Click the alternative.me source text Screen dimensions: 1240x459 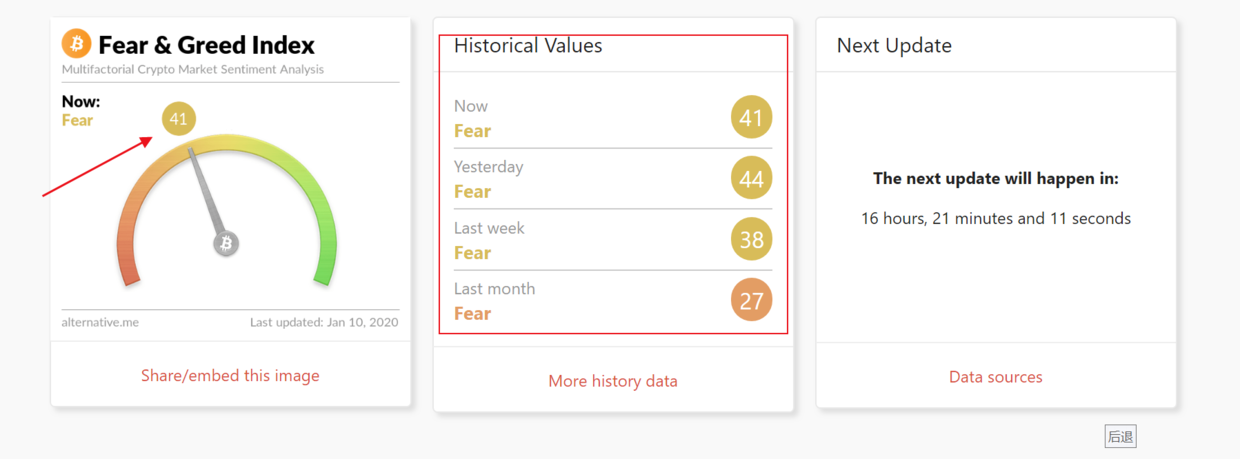pos(99,322)
